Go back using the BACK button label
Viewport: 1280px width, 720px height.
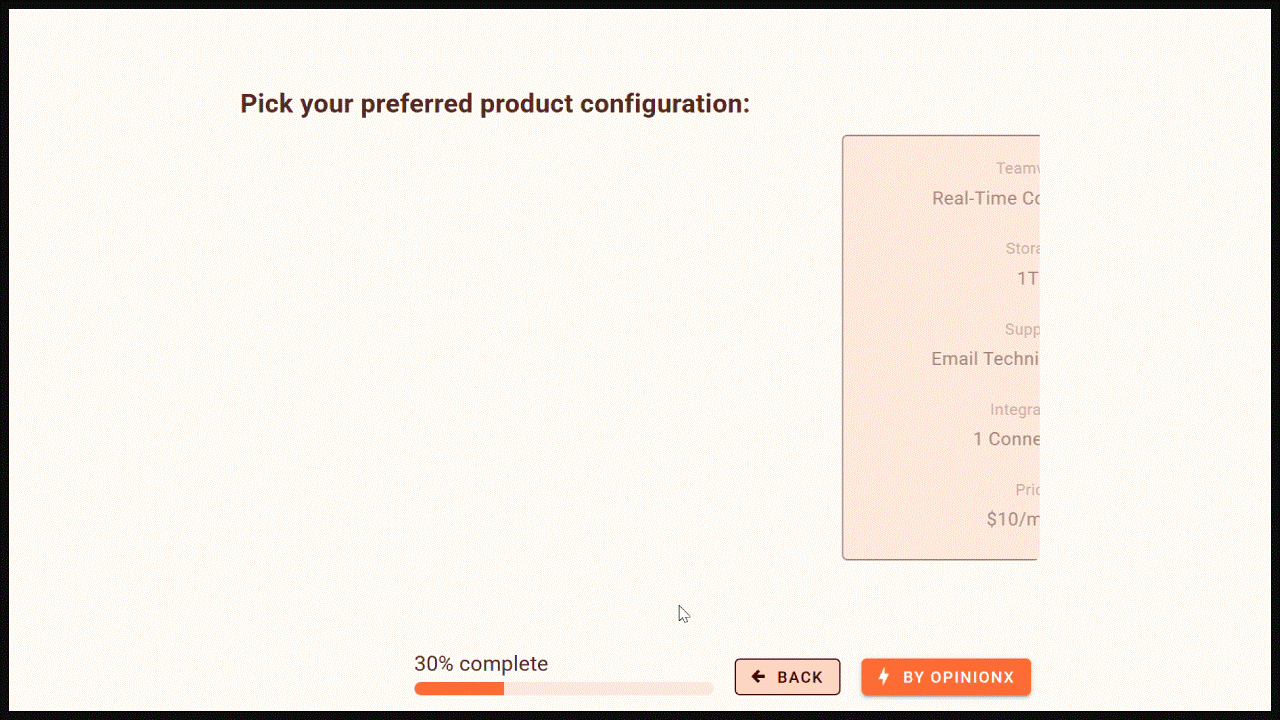pyautogui.click(x=800, y=677)
